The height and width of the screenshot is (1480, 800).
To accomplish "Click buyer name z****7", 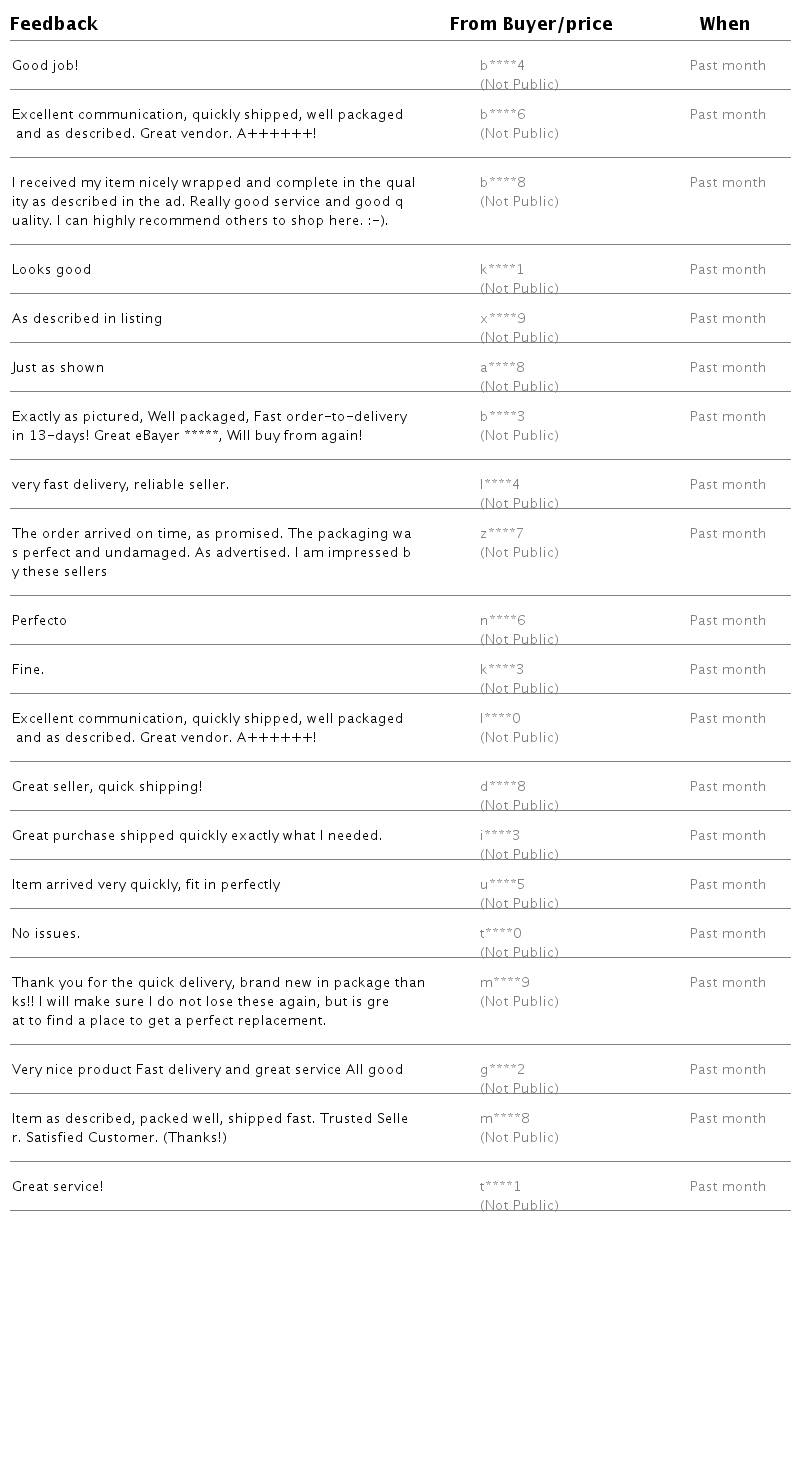I will pyautogui.click(x=502, y=534).
